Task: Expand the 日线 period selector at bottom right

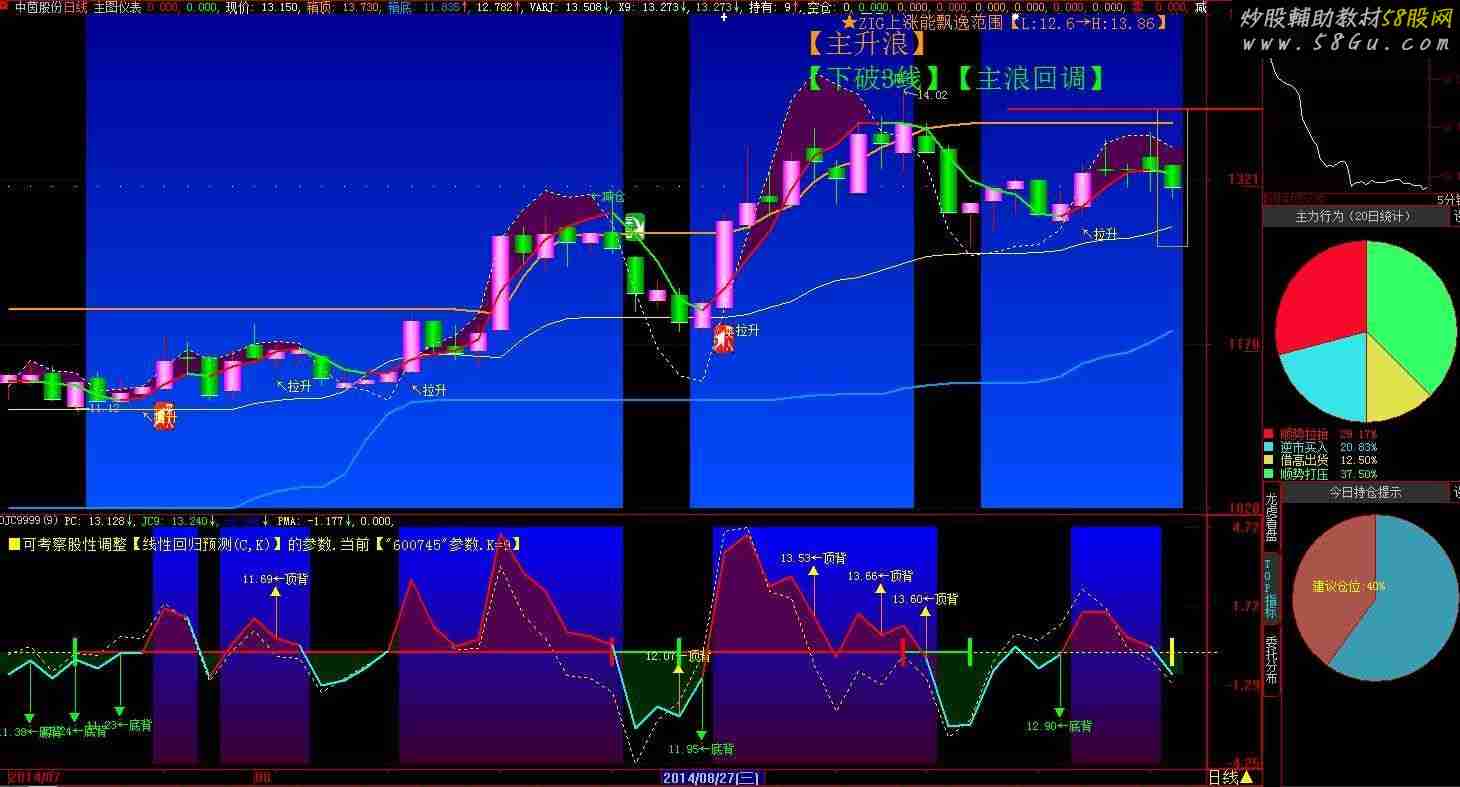Action: coord(1230,778)
